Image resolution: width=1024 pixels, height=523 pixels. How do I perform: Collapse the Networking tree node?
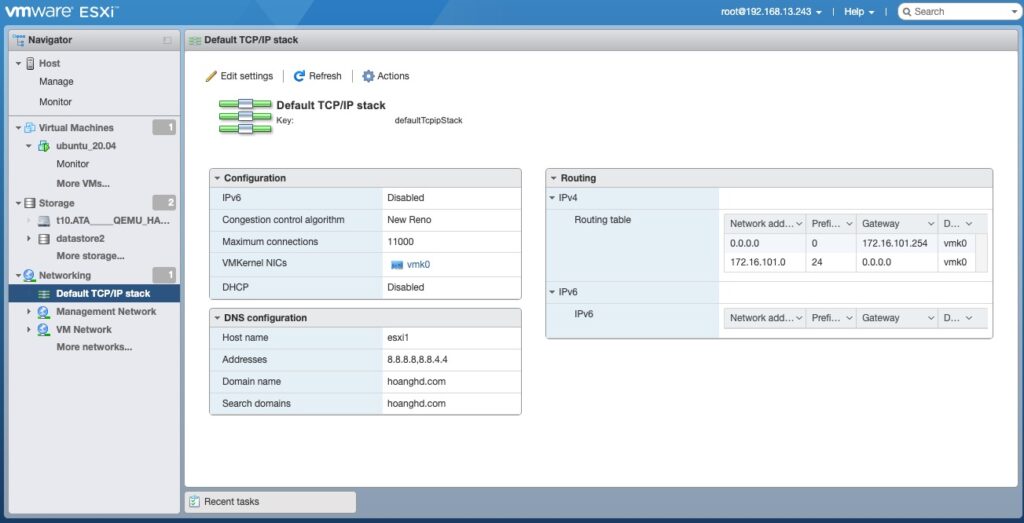(x=18, y=276)
